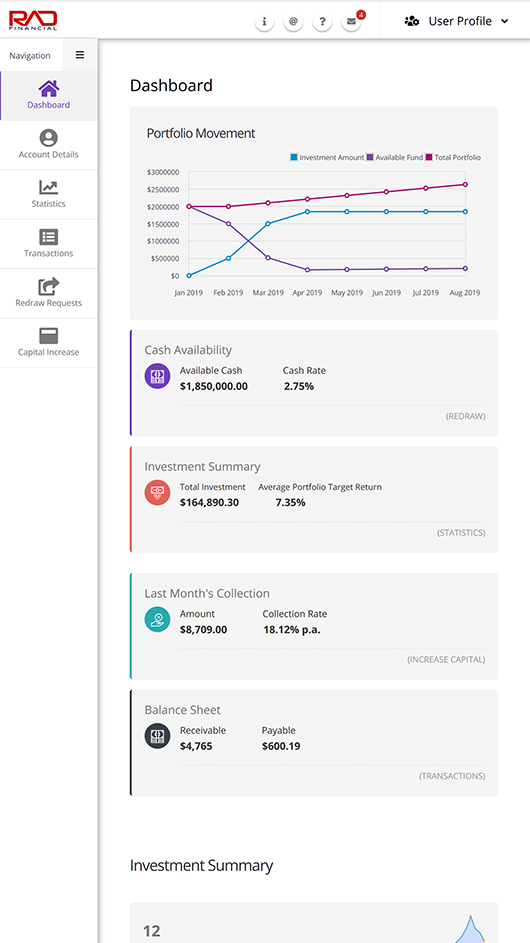
Task: Click the red Investment Summary icon
Action: tap(157, 493)
